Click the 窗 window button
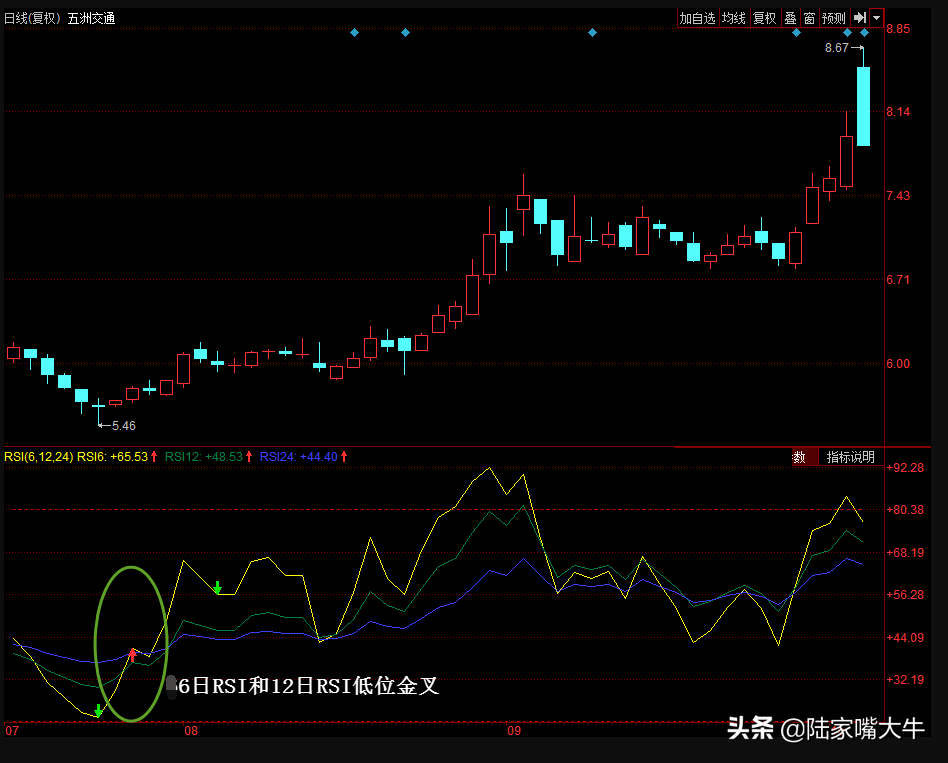The image size is (948, 763). [810, 18]
